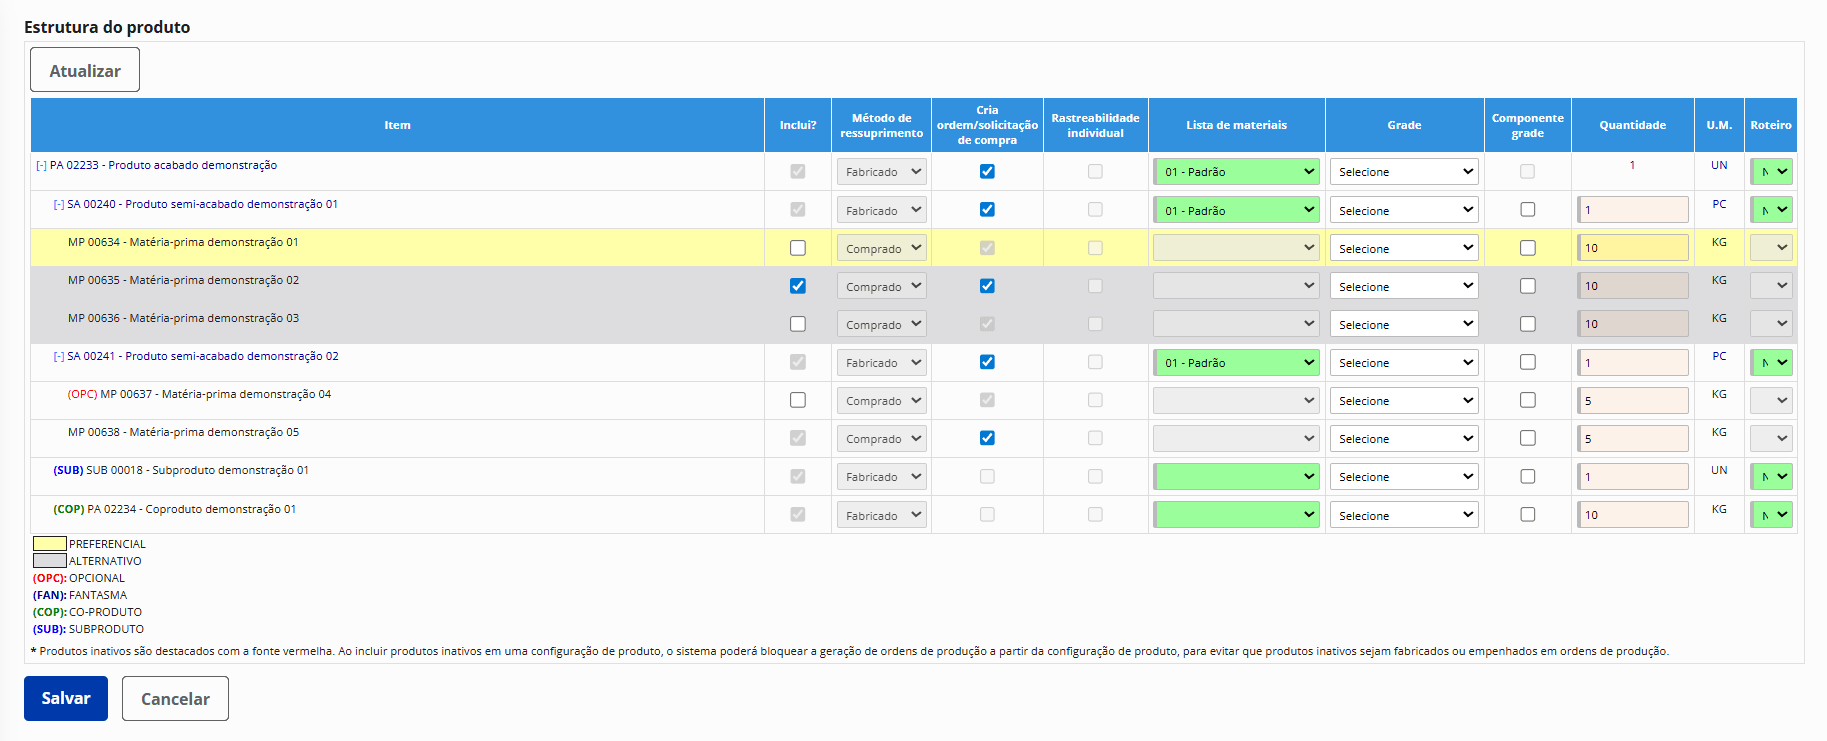Click the yellow PREFERENCIAL legend swatch

(50, 544)
